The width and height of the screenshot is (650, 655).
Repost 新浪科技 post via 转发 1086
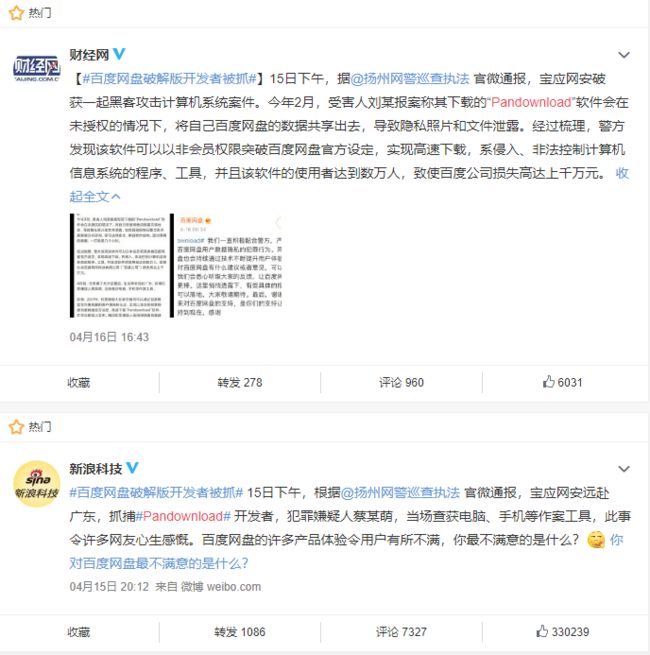click(x=240, y=632)
